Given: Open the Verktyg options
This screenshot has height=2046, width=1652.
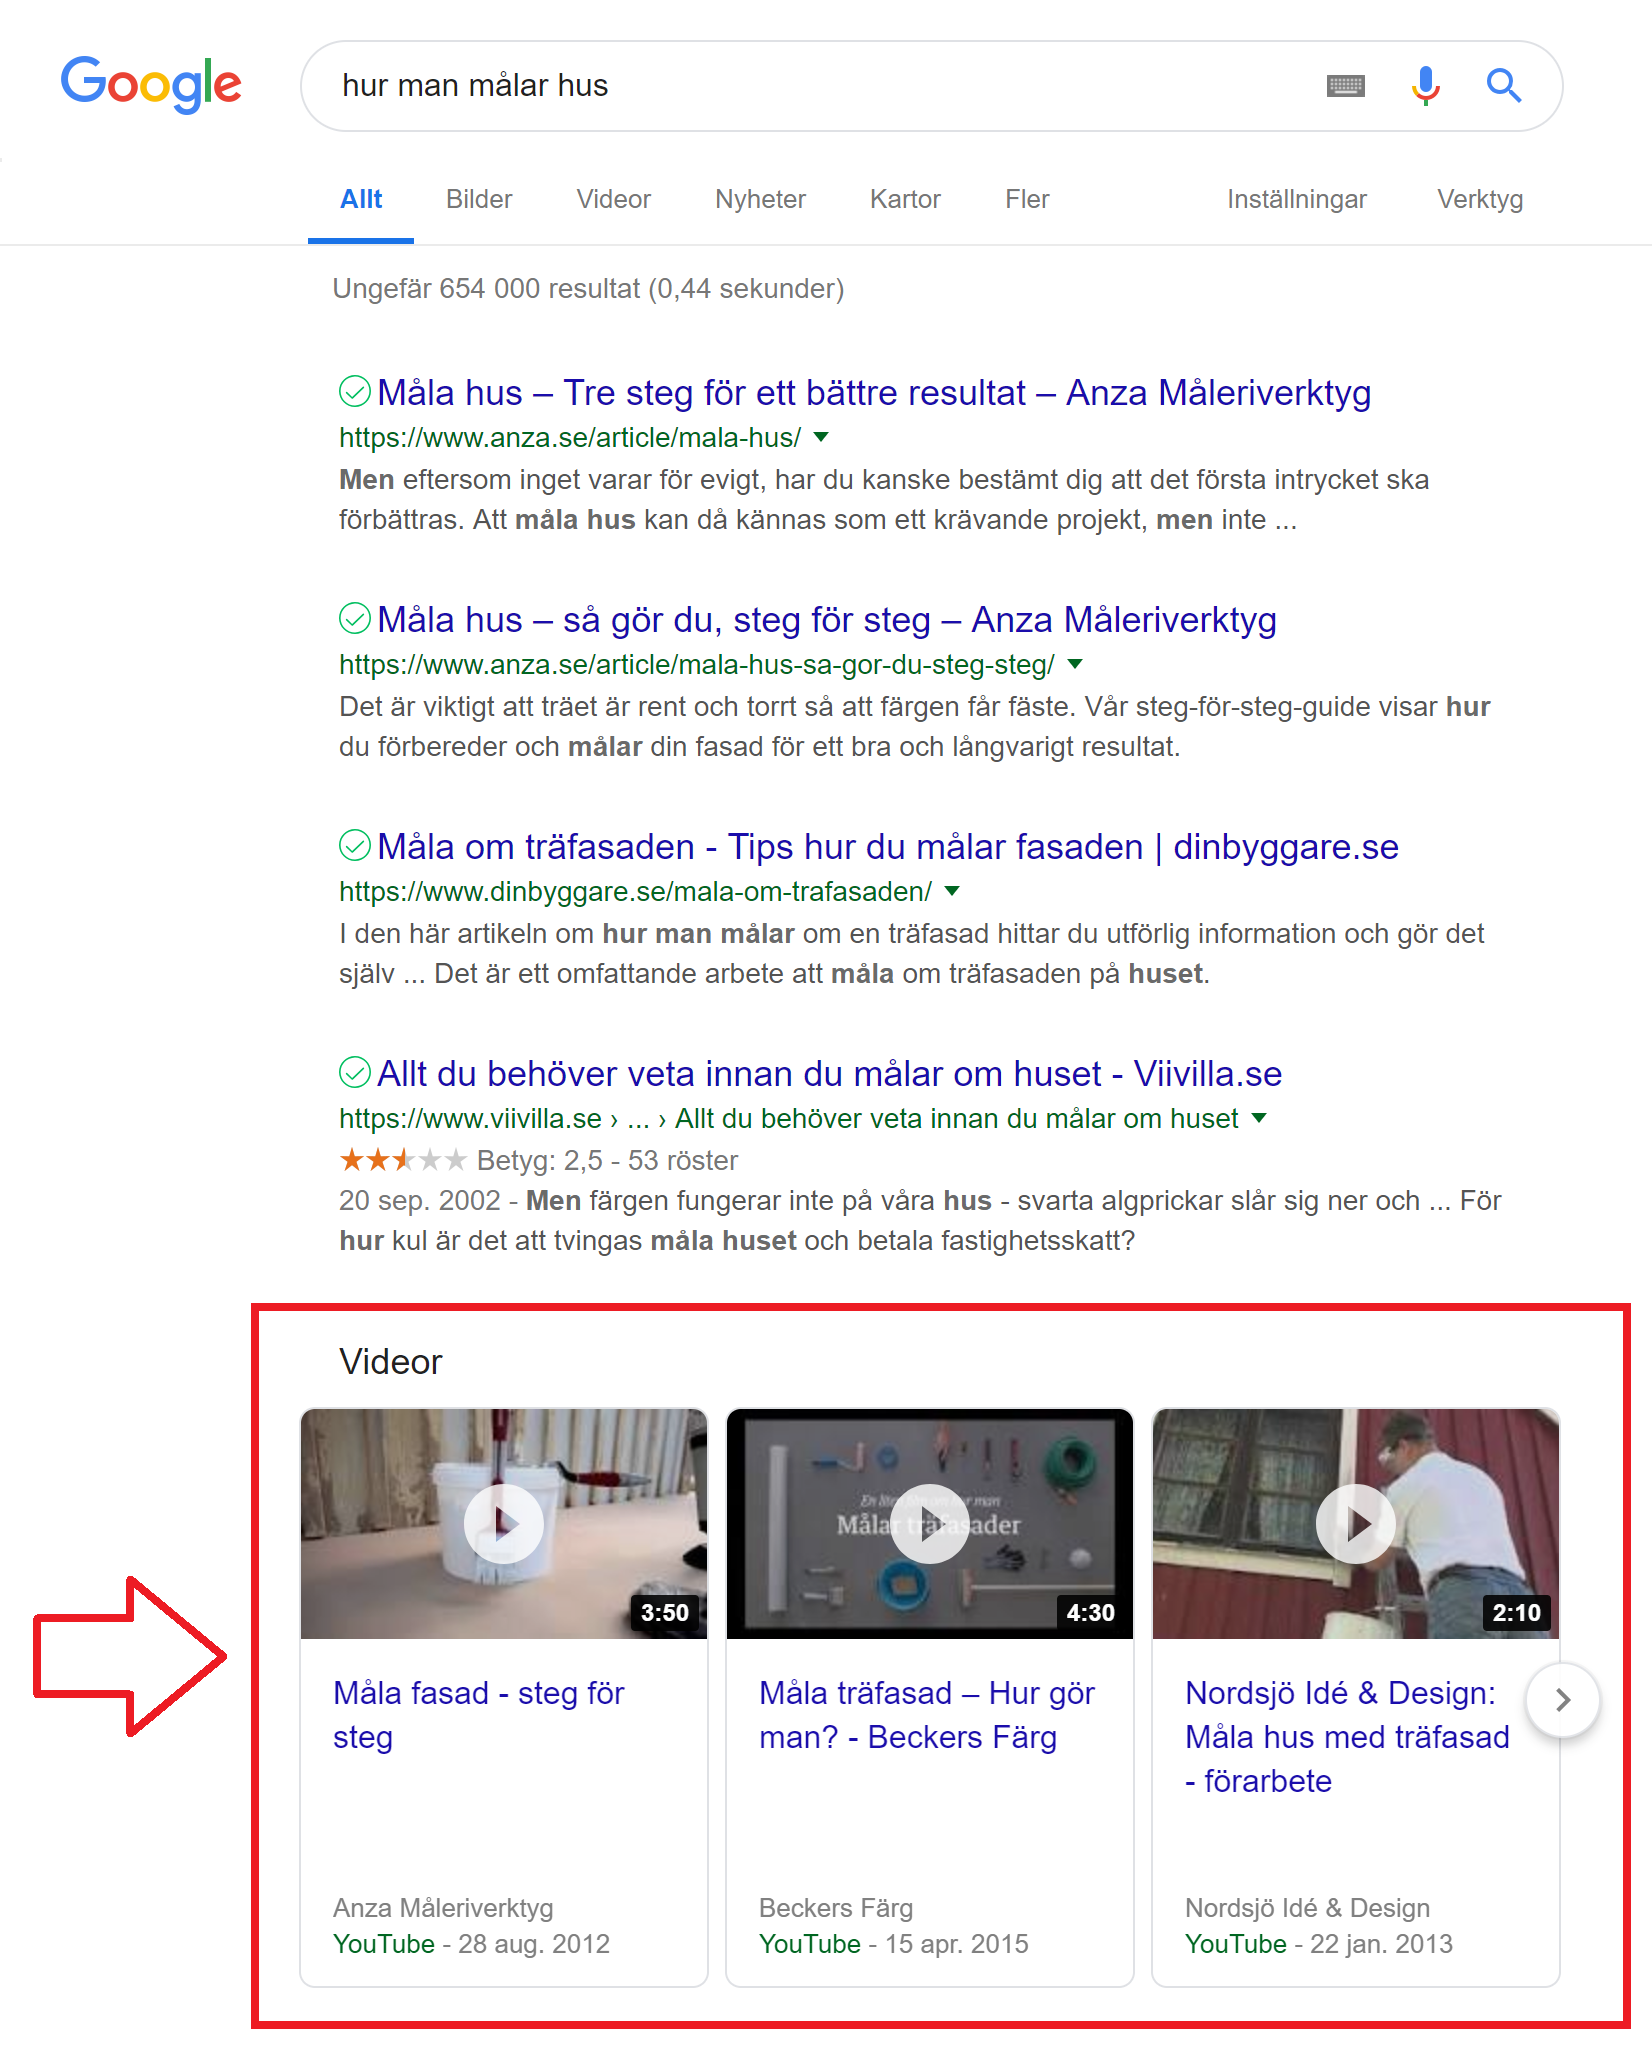Looking at the screenshot, I should (x=1480, y=199).
